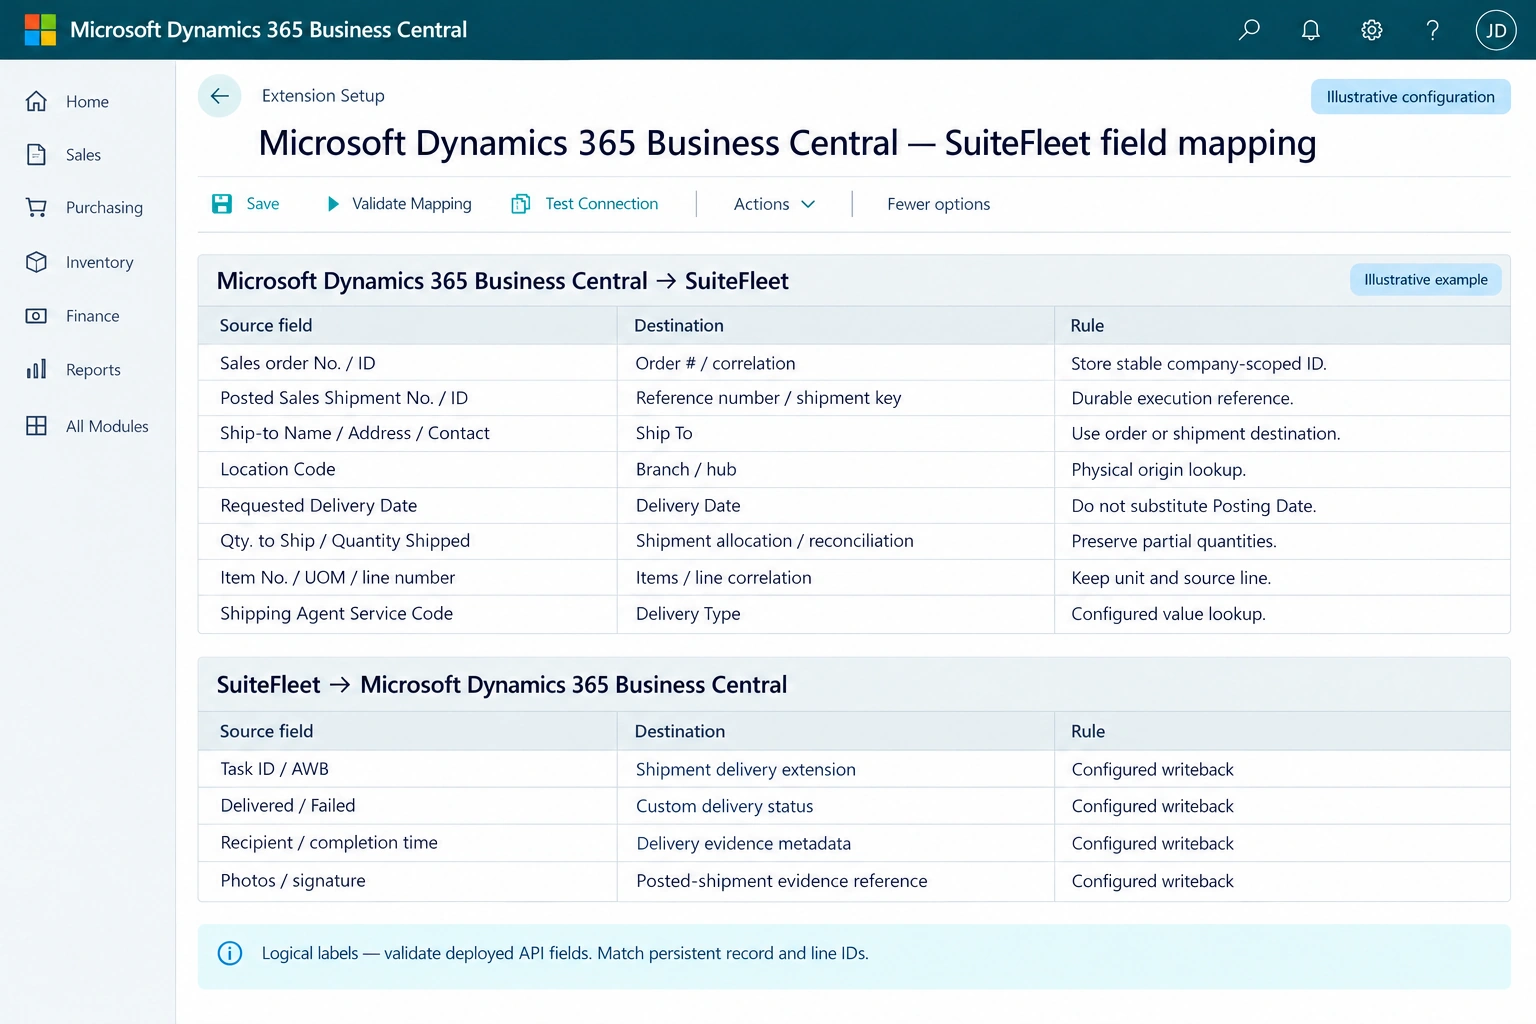This screenshot has height=1024, width=1536.
Task: Click the Illustrative configuration badge
Action: (1410, 97)
